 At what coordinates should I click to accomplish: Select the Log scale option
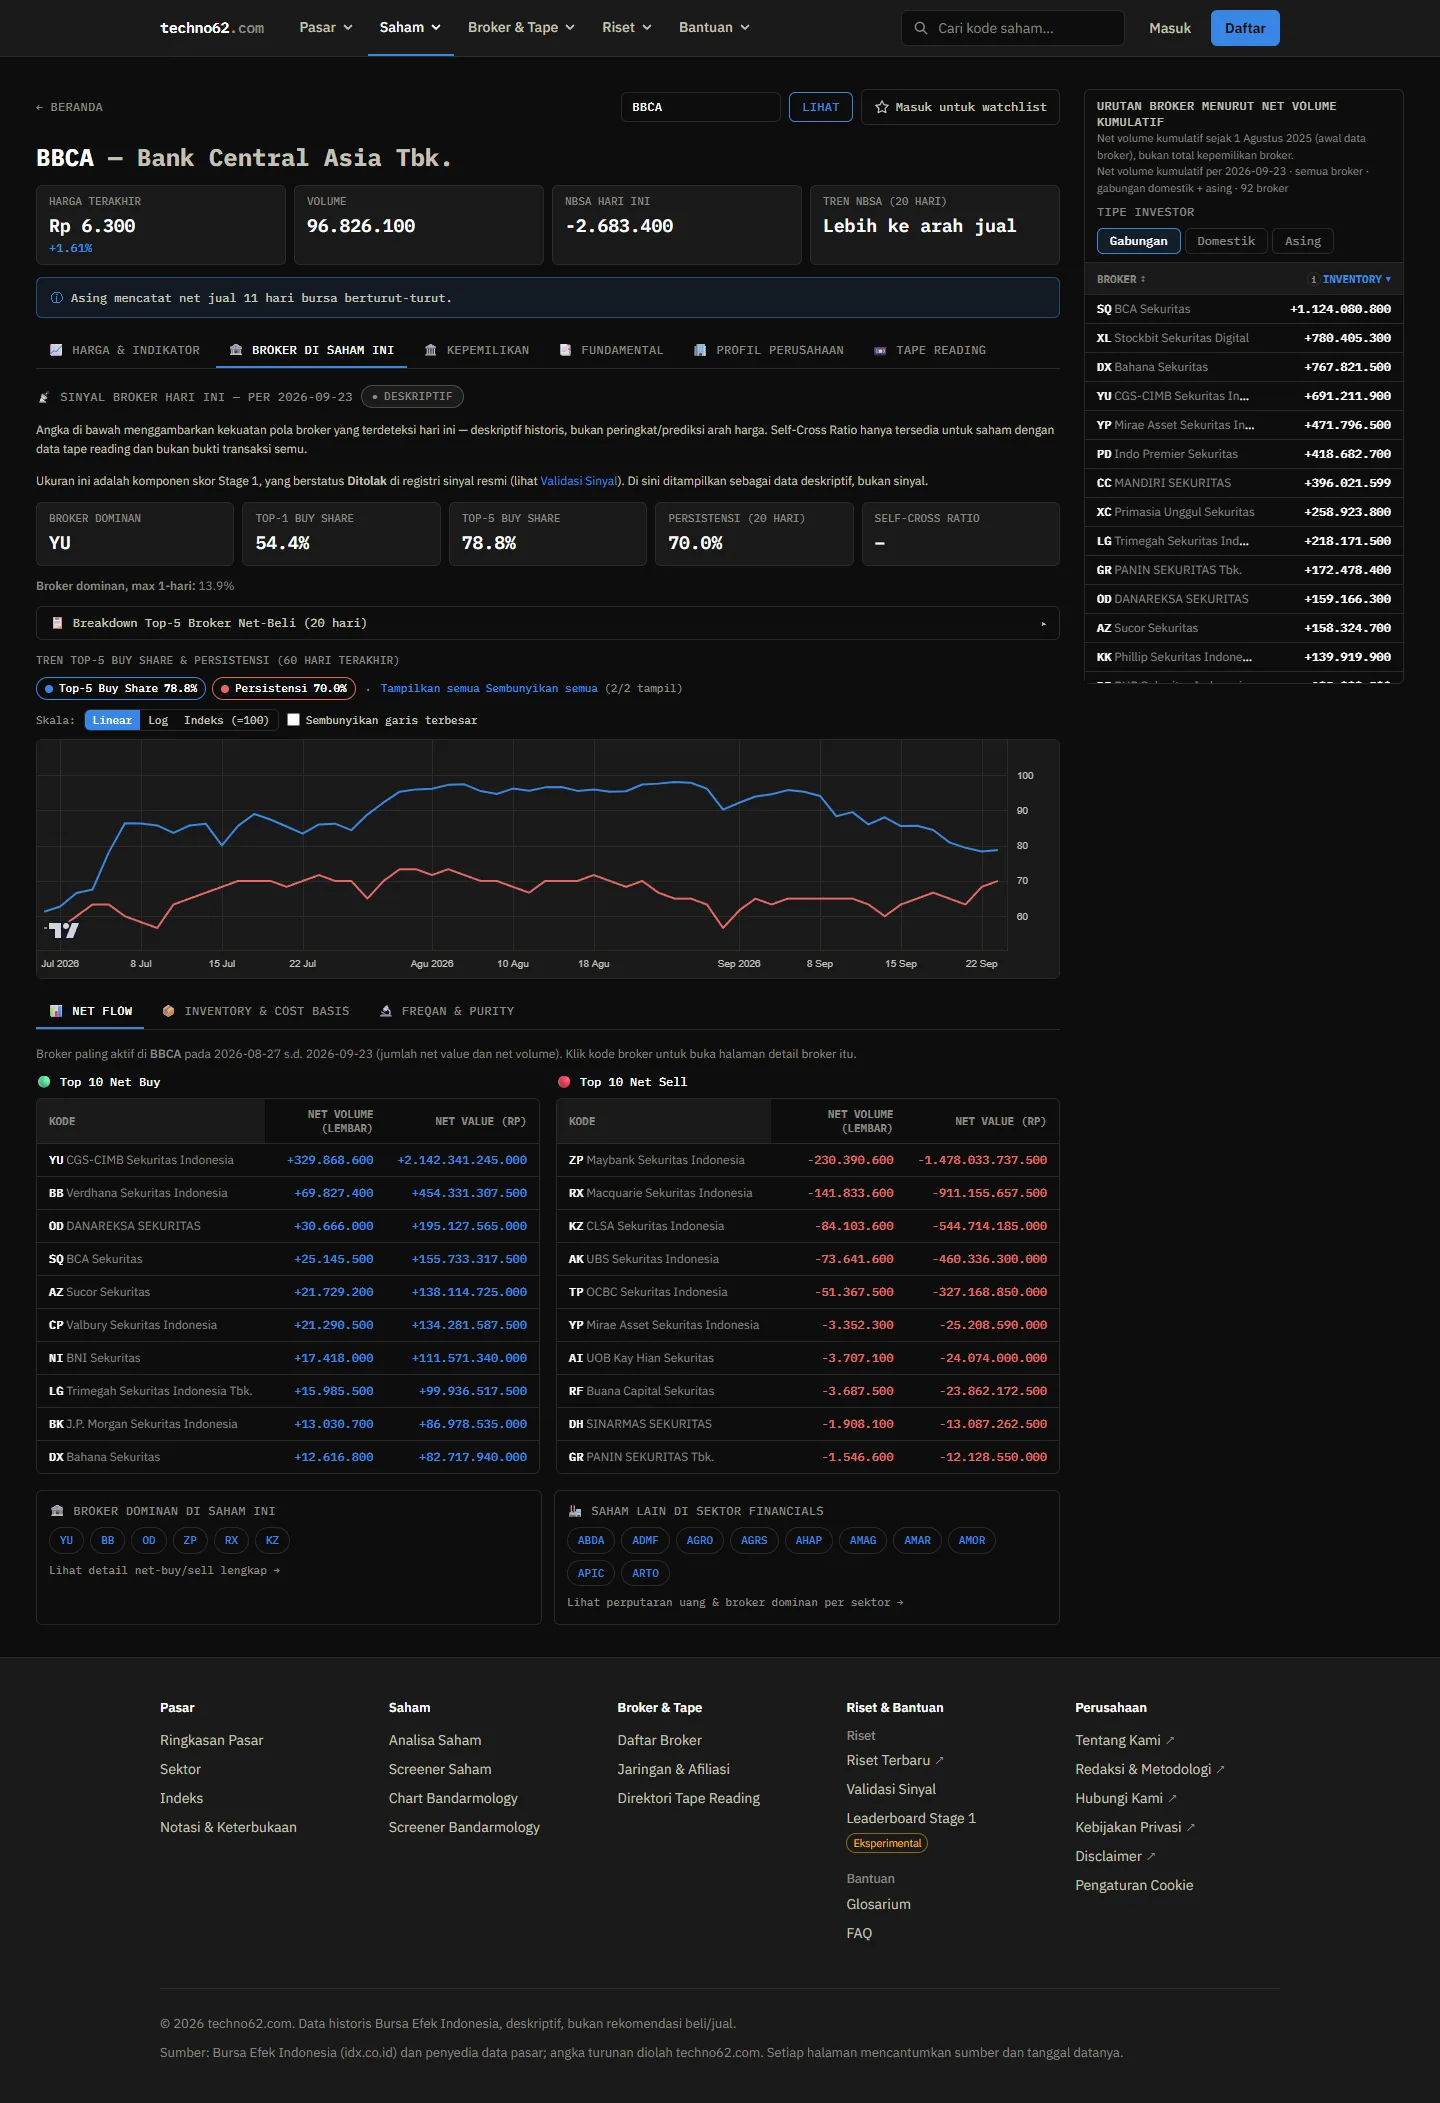(x=158, y=720)
